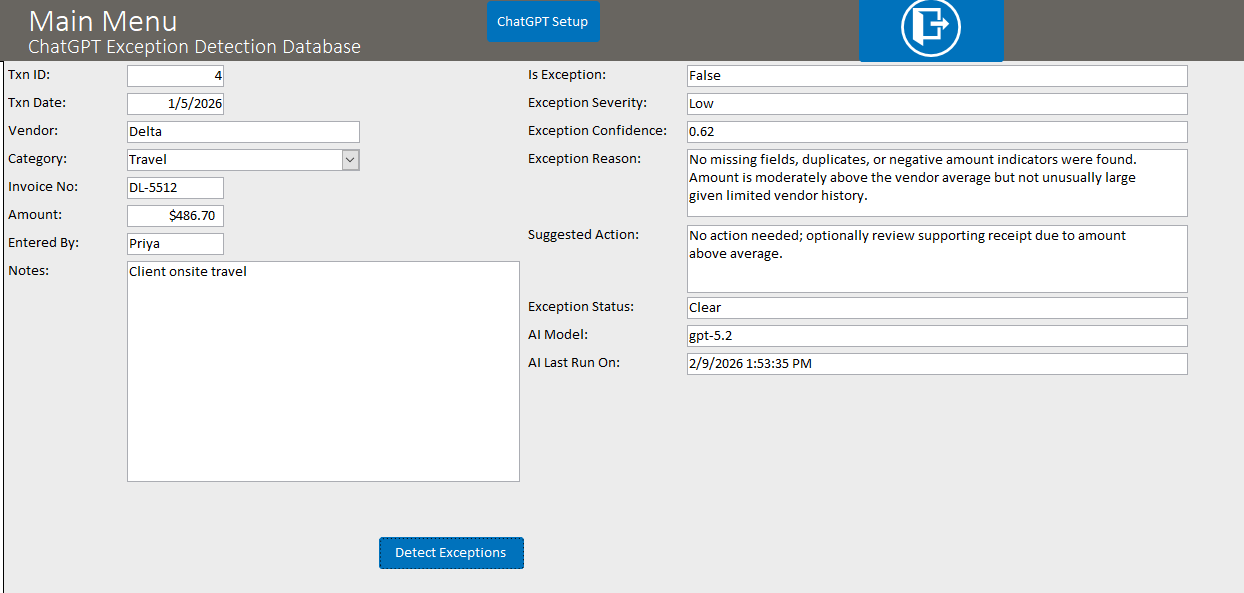Screen dimensions: 1244x593
Task: Select the Exception Status field showing Clear
Action: pos(936,308)
